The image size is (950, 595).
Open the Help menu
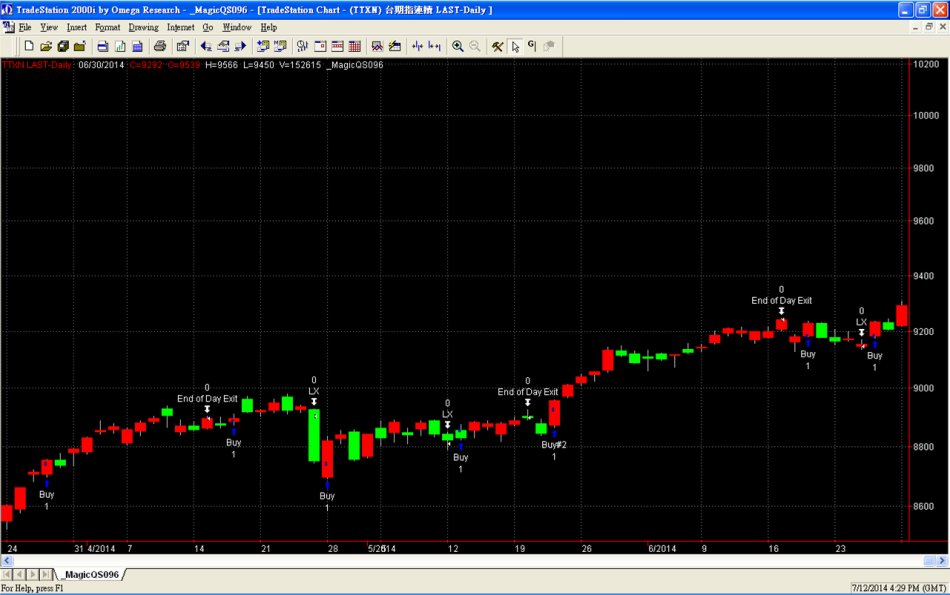tap(268, 27)
